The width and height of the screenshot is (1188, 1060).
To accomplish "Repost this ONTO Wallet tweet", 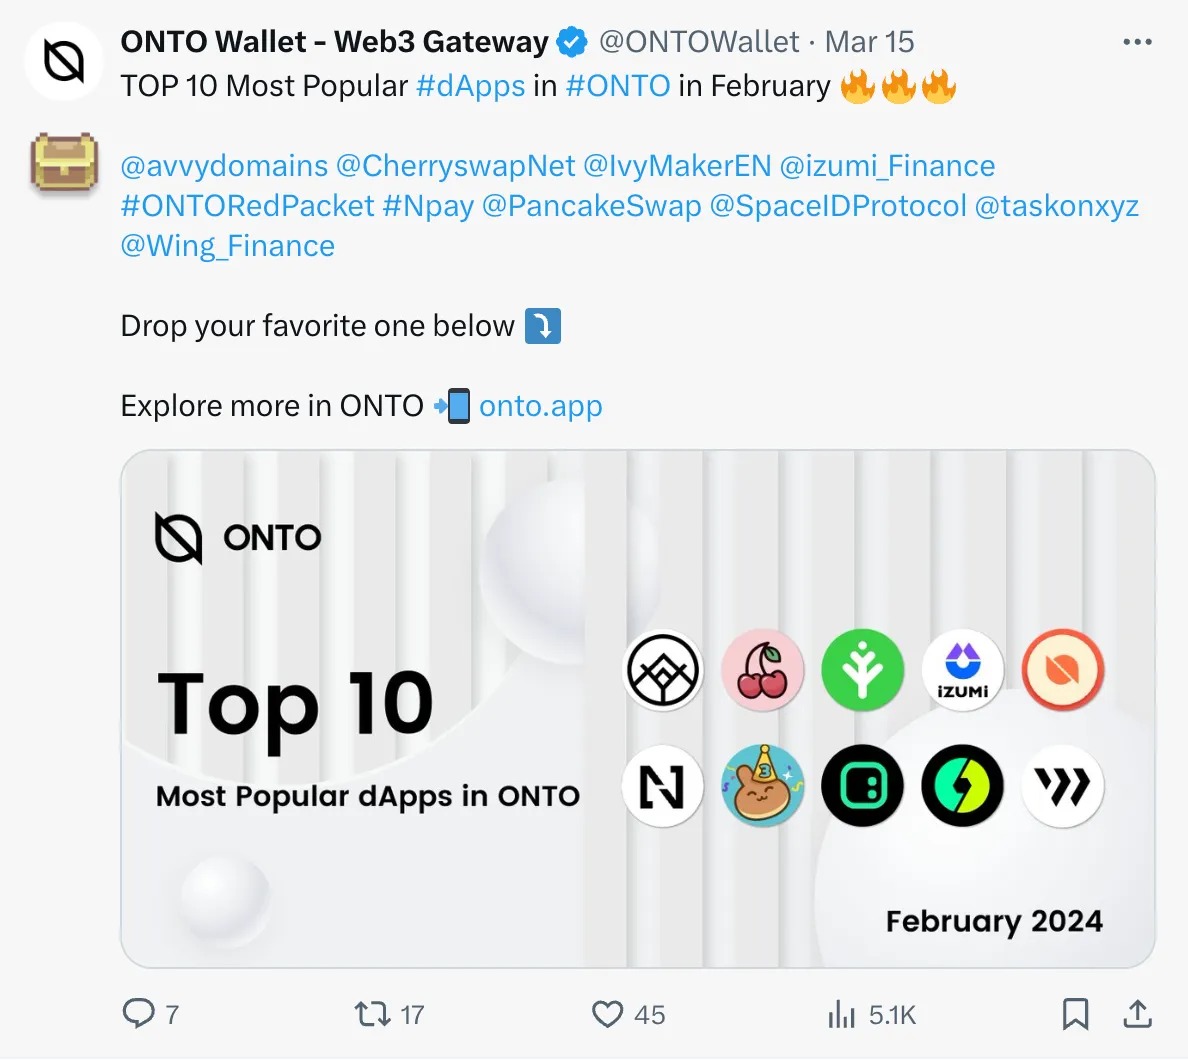I will click(372, 1014).
